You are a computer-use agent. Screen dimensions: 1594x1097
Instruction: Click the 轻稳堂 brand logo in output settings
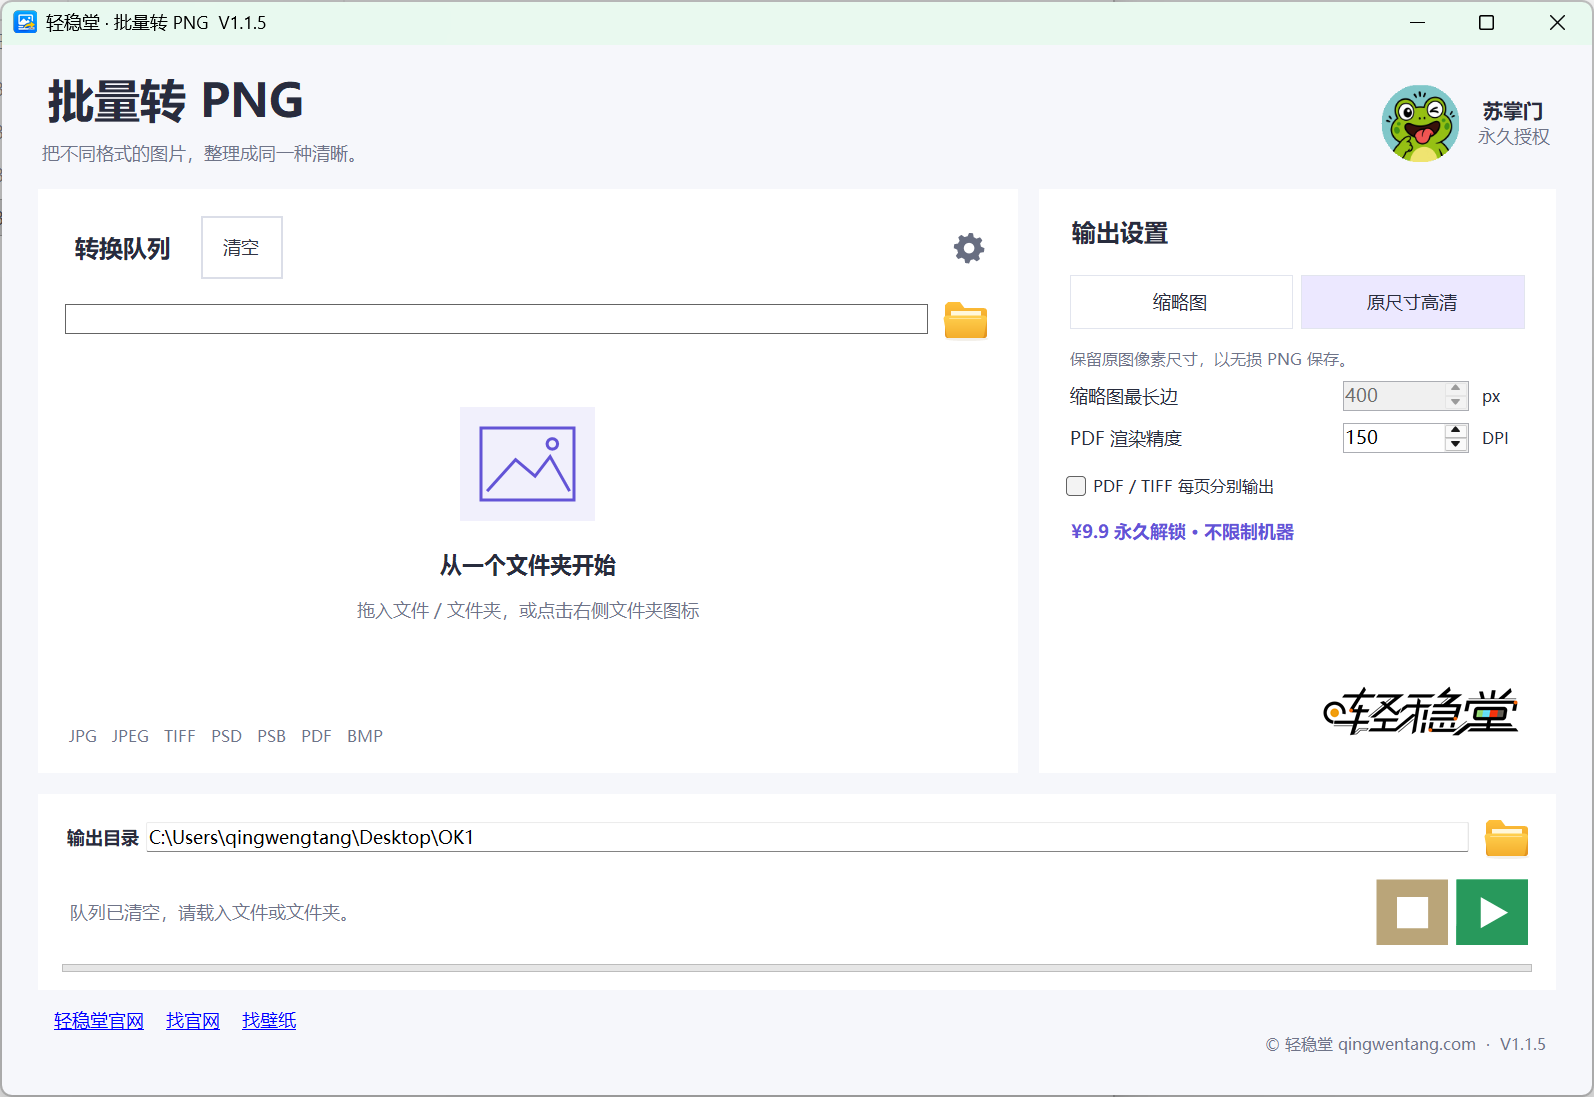click(1420, 711)
